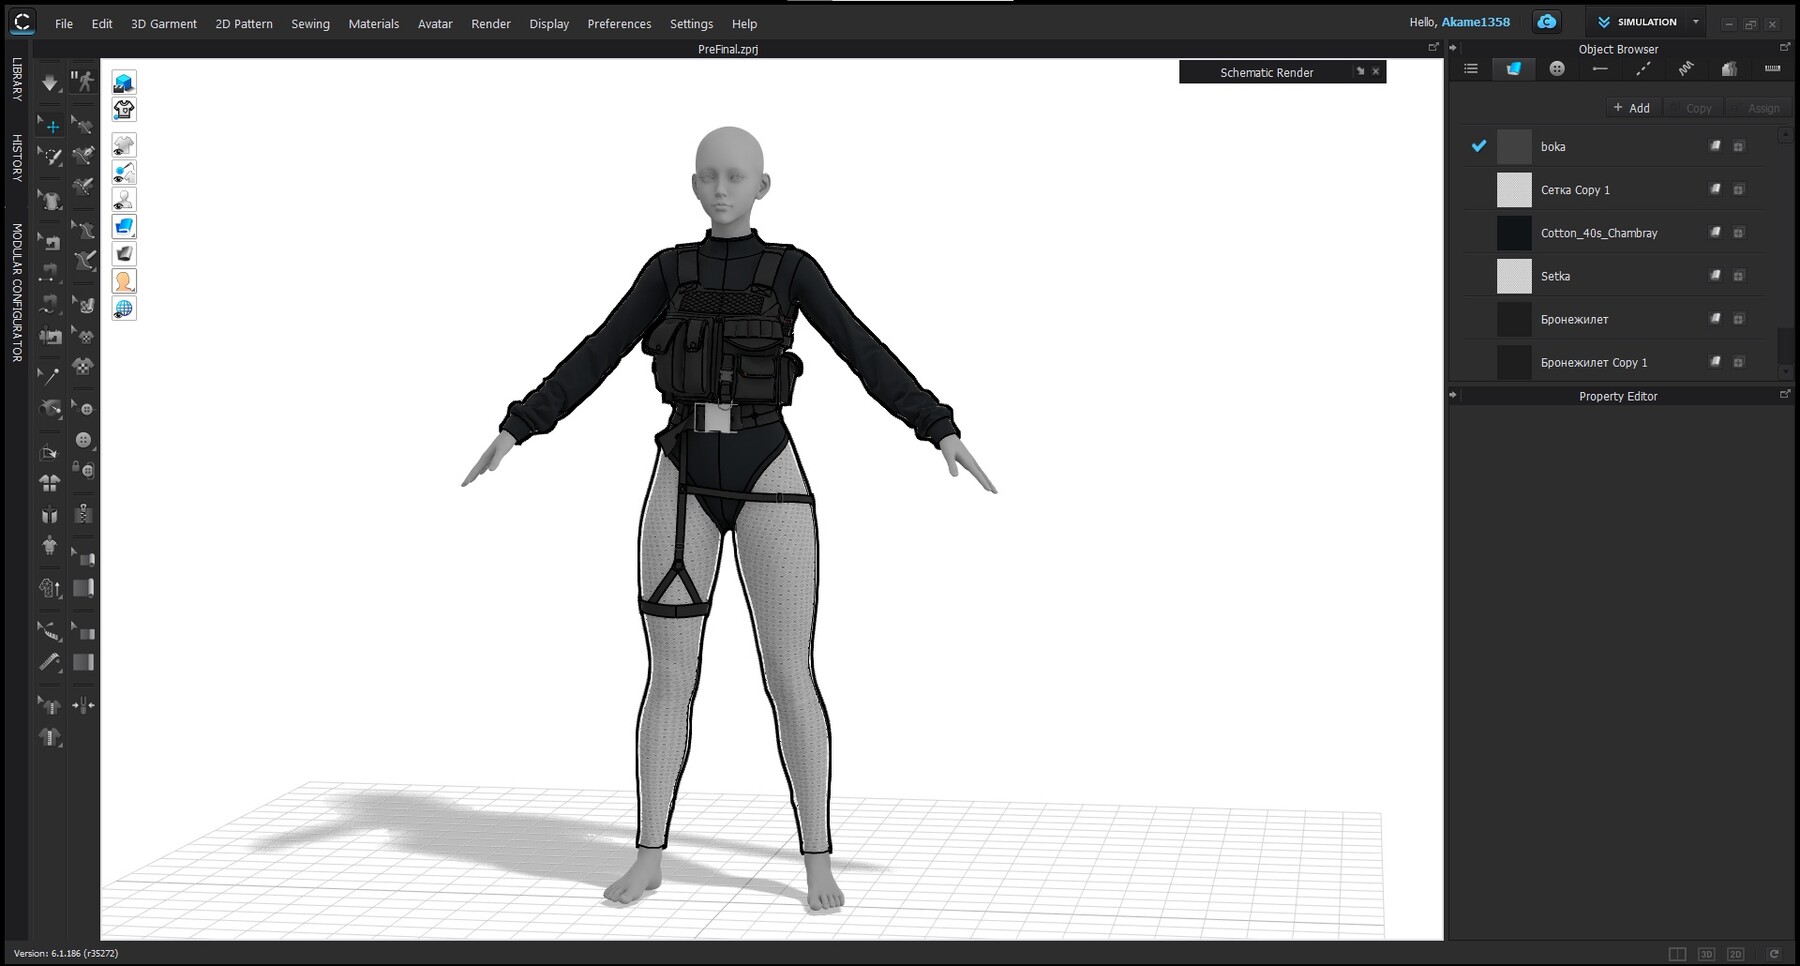Click the Akame1358 username link
1800x966 pixels.
[x=1475, y=22]
